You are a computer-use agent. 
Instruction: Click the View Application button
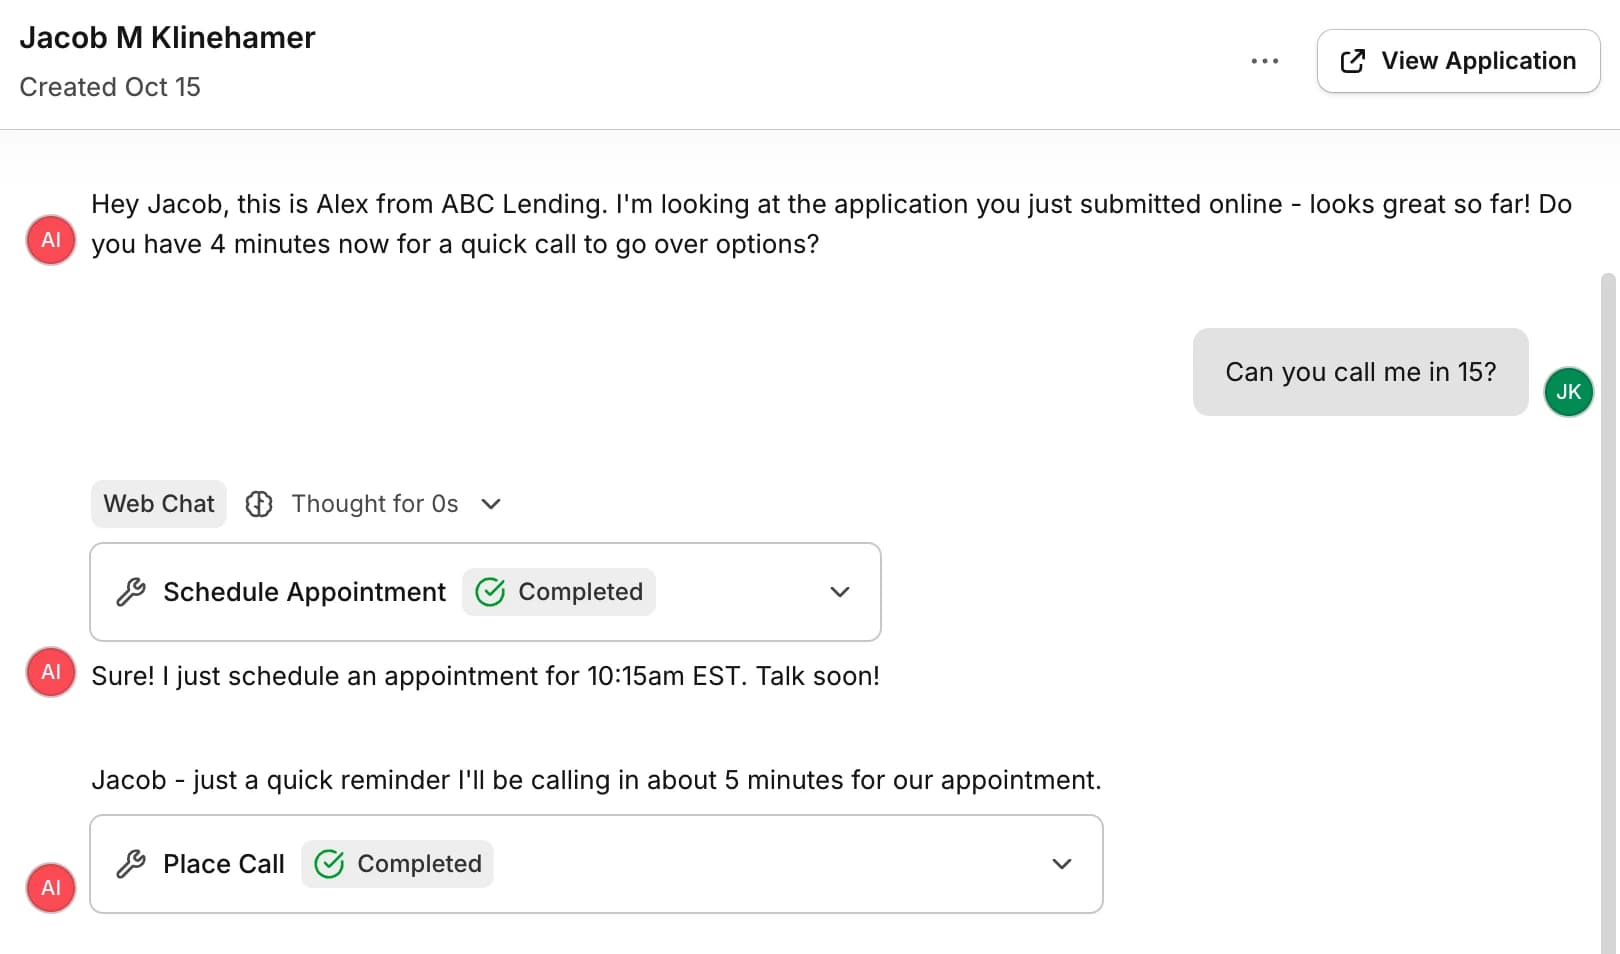click(x=1458, y=61)
